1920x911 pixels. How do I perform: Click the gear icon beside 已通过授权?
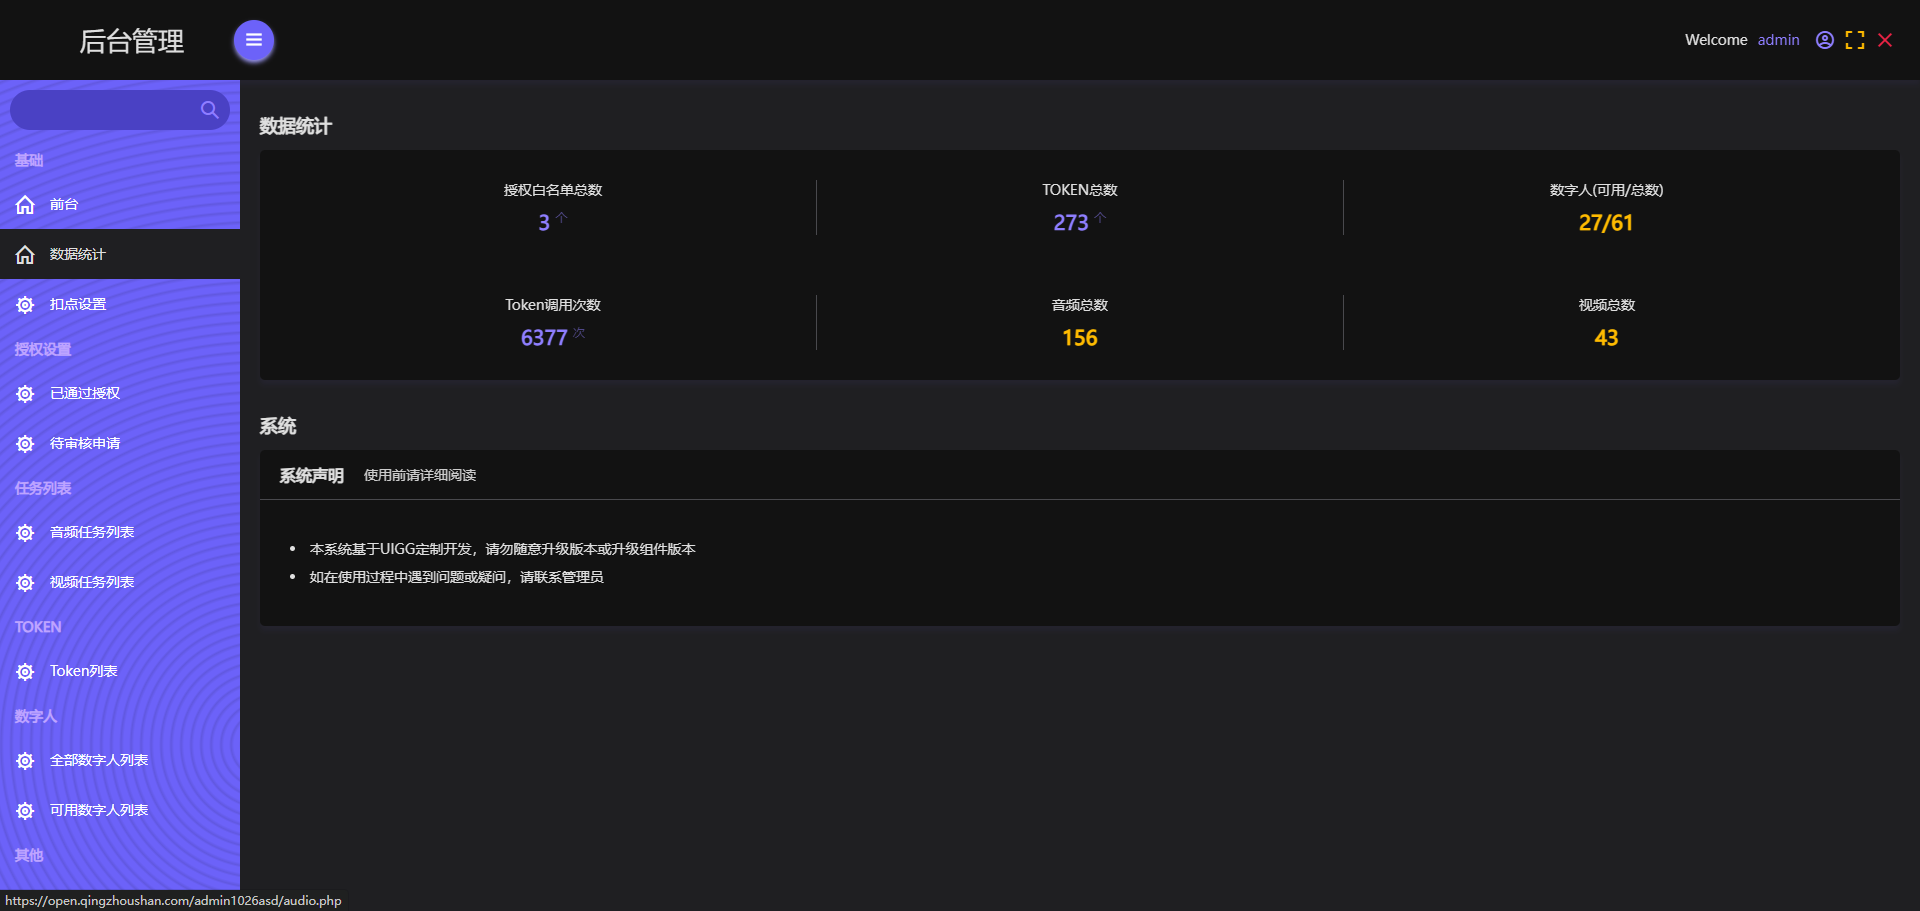pos(25,394)
